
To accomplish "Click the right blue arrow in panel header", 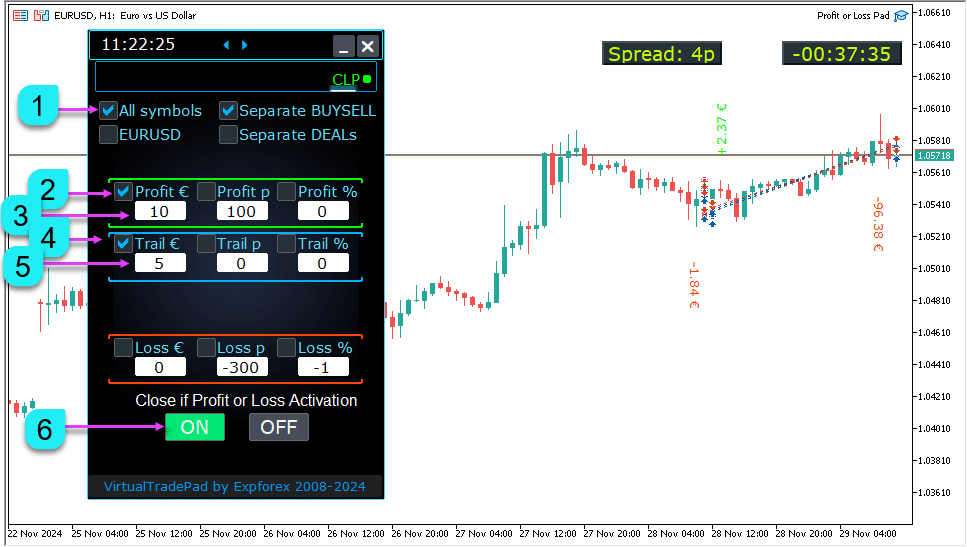I will (245, 45).
